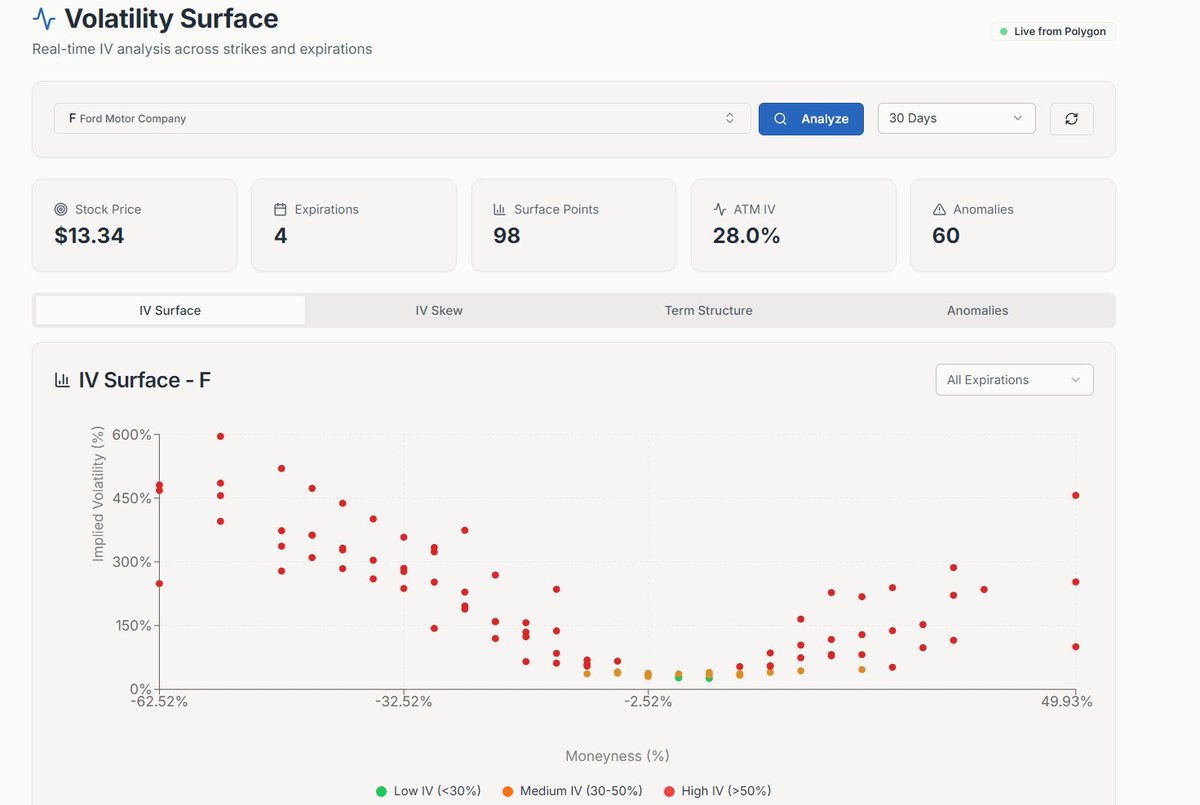Click the Implied Volatility (%) axis title

tap(98, 494)
